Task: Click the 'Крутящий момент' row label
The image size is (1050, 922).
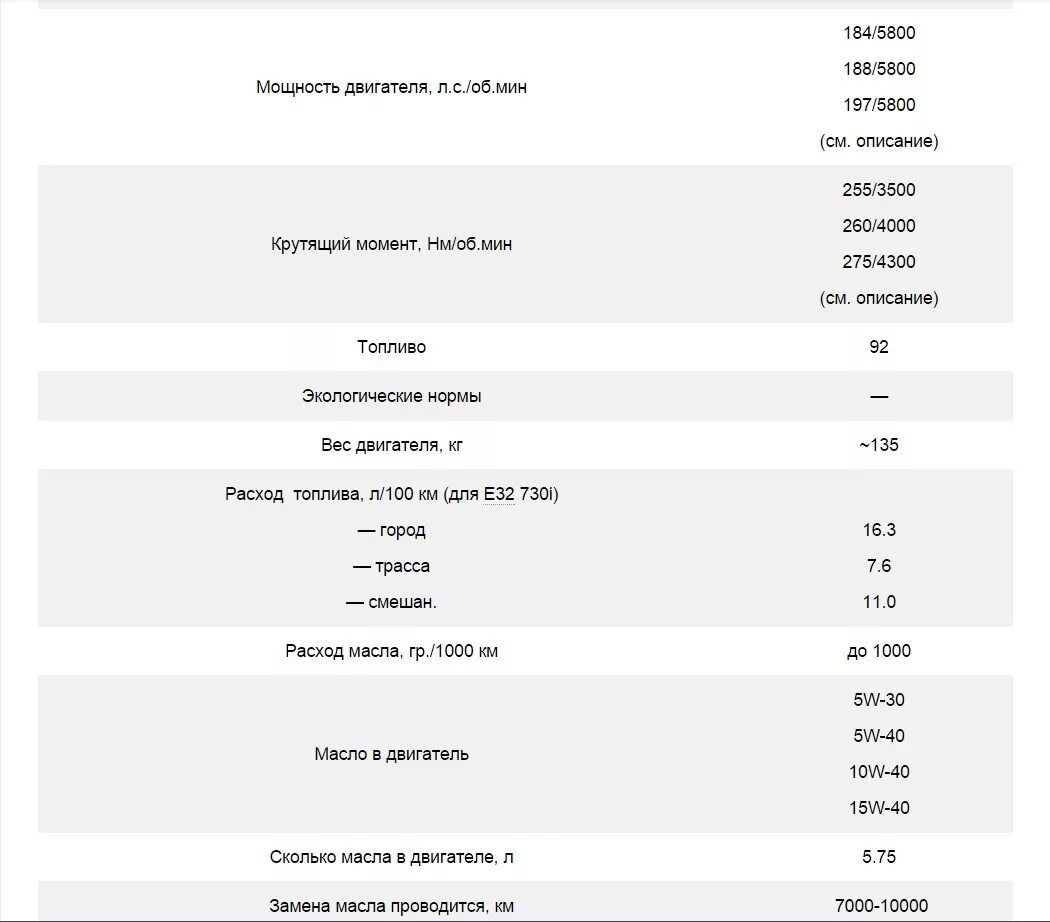Action: 391,244
